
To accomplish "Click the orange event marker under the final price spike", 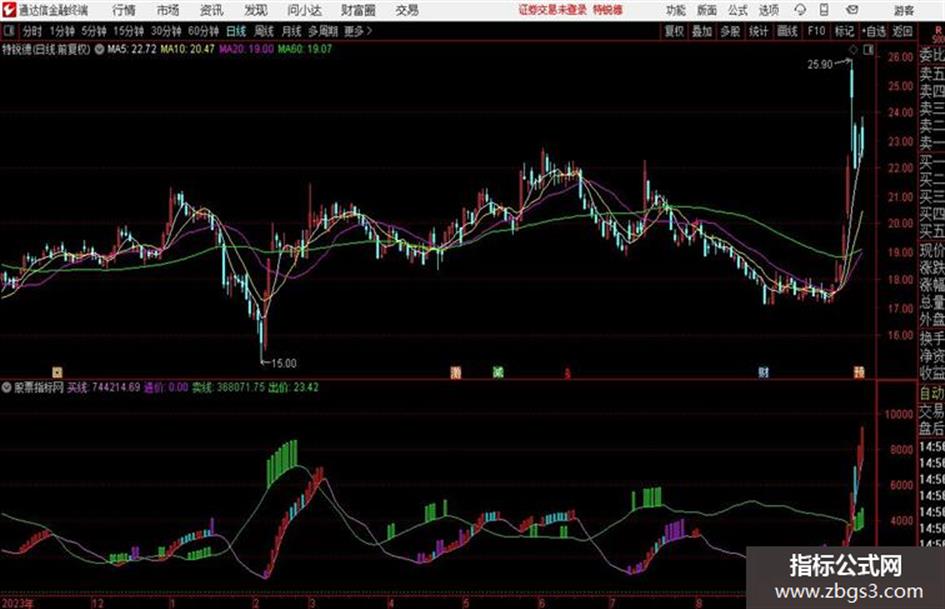I will pos(859,373).
